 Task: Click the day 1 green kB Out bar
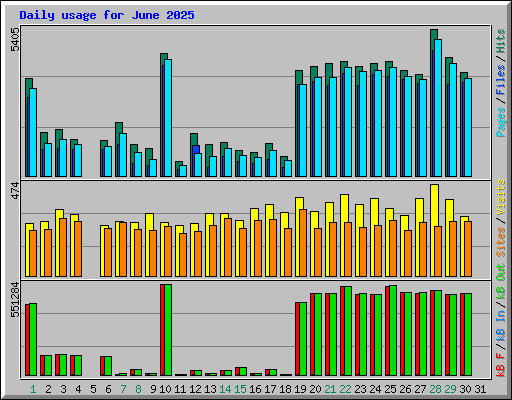[33, 340]
